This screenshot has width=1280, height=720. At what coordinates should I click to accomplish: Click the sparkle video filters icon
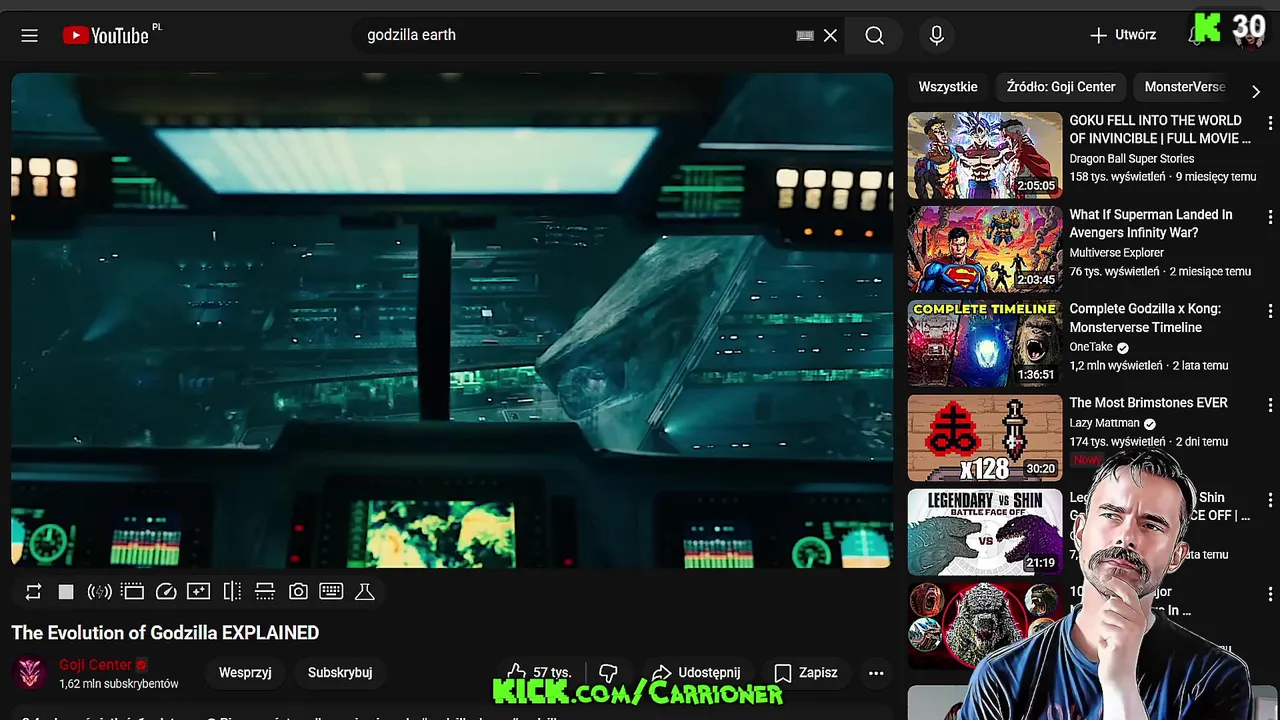pyautogui.click(x=199, y=592)
